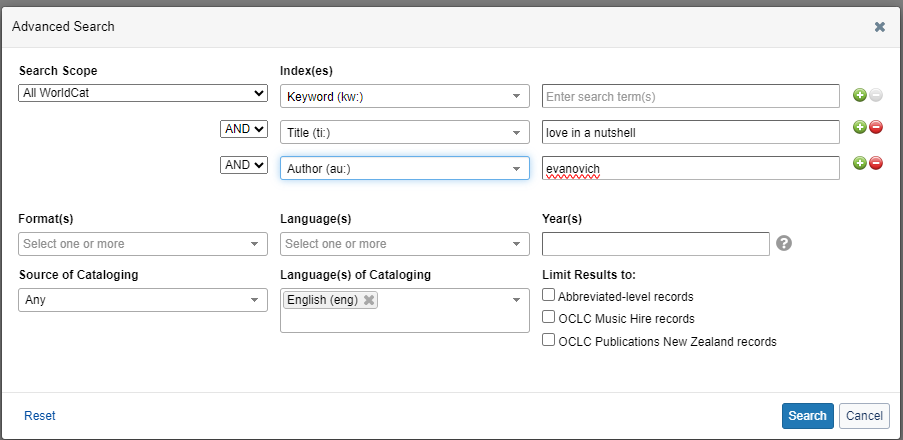903x440 pixels.
Task: Remove the English (eng) tag with its x icon
Action: pyautogui.click(x=369, y=300)
